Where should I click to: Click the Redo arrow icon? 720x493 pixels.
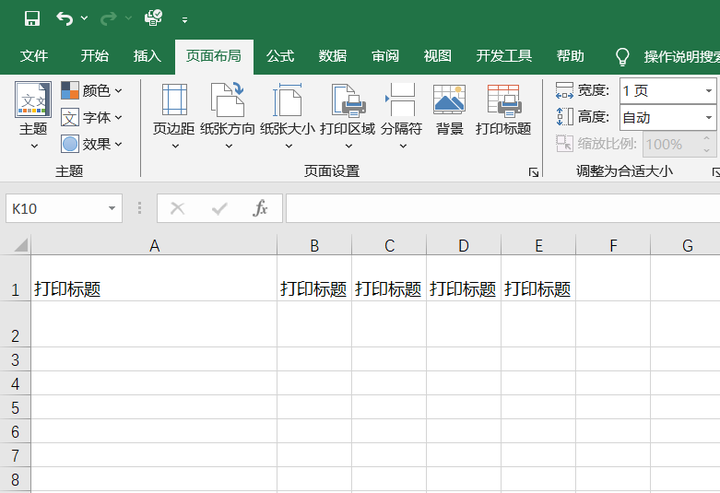108,19
